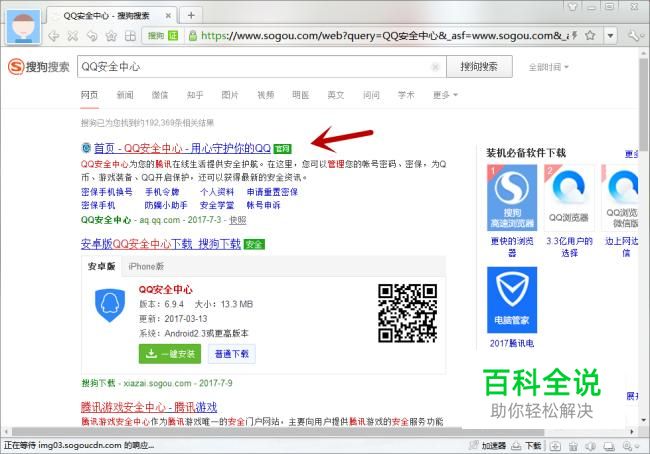The height and width of the screenshot is (454, 650).
Task: Open the 帐号申诉 sublink
Action: pos(263,205)
